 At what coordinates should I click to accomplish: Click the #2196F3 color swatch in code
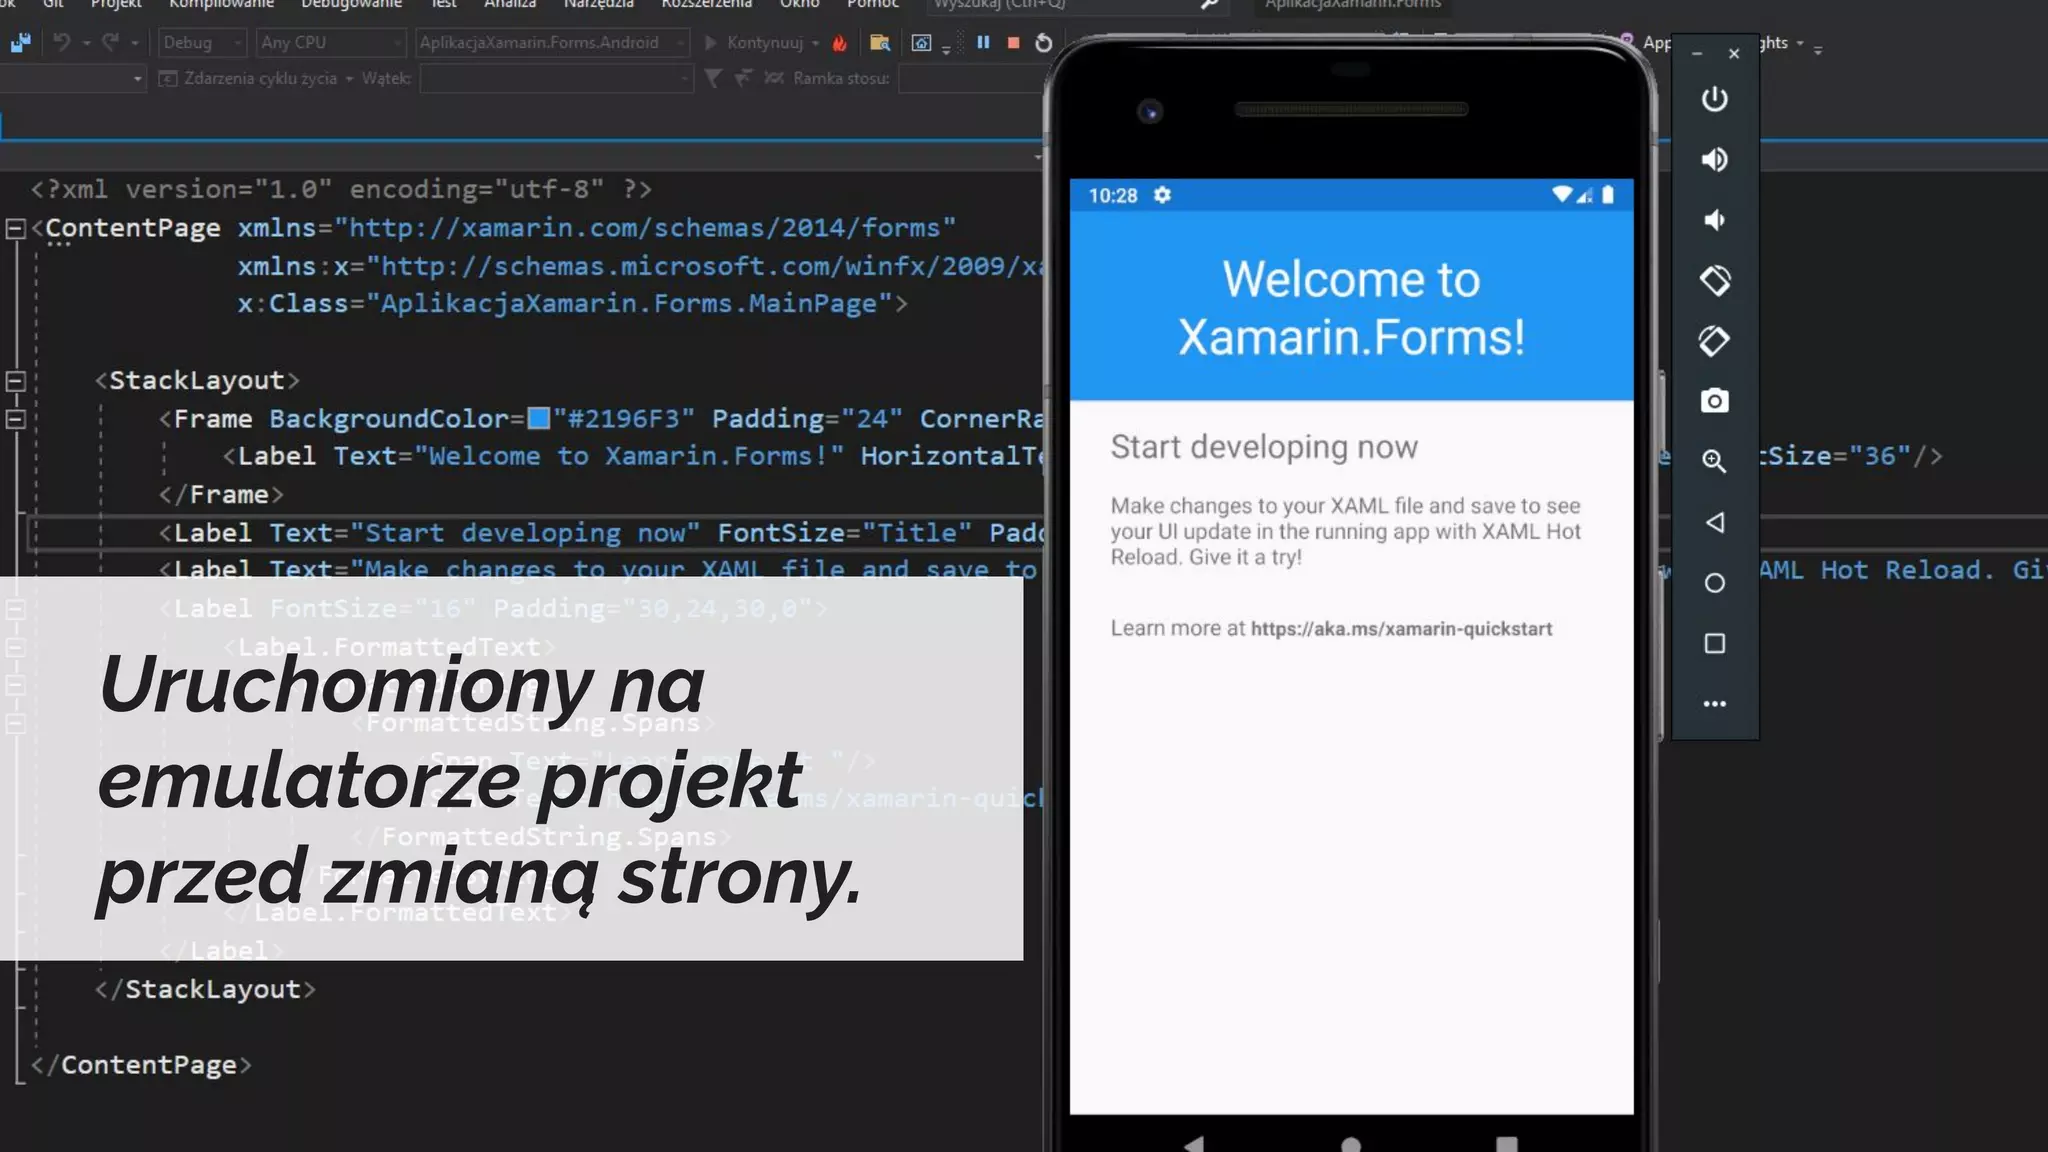click(539, 418)
